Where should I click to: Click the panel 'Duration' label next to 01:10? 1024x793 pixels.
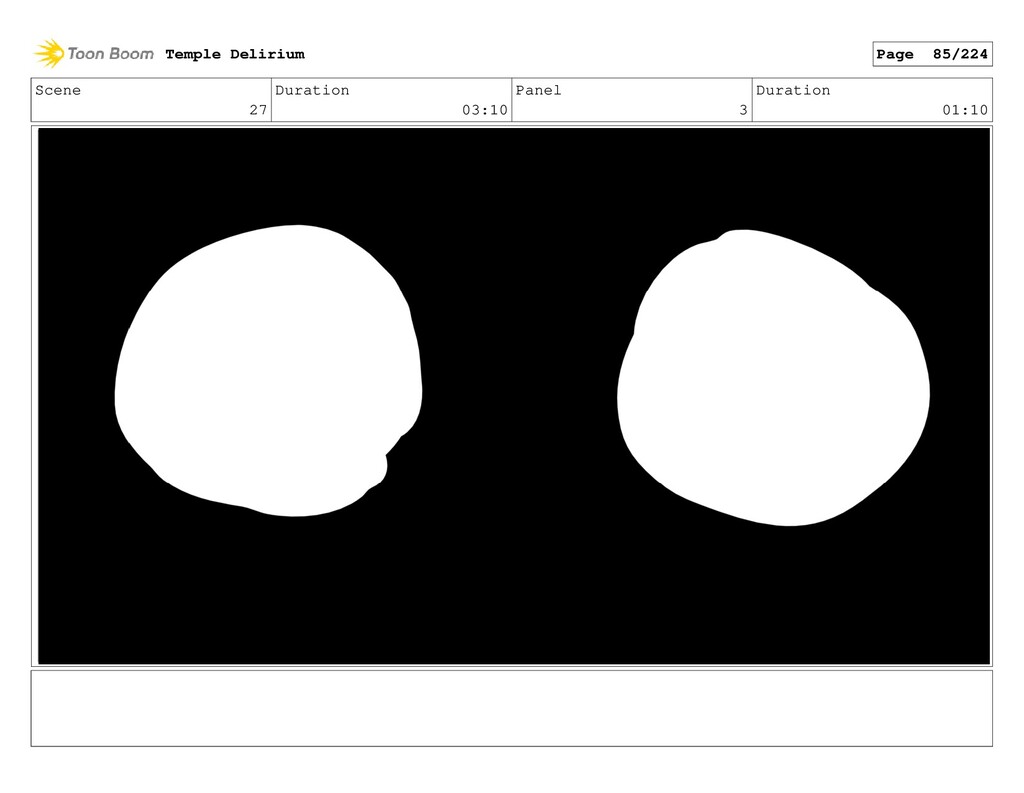click(793, 90)
